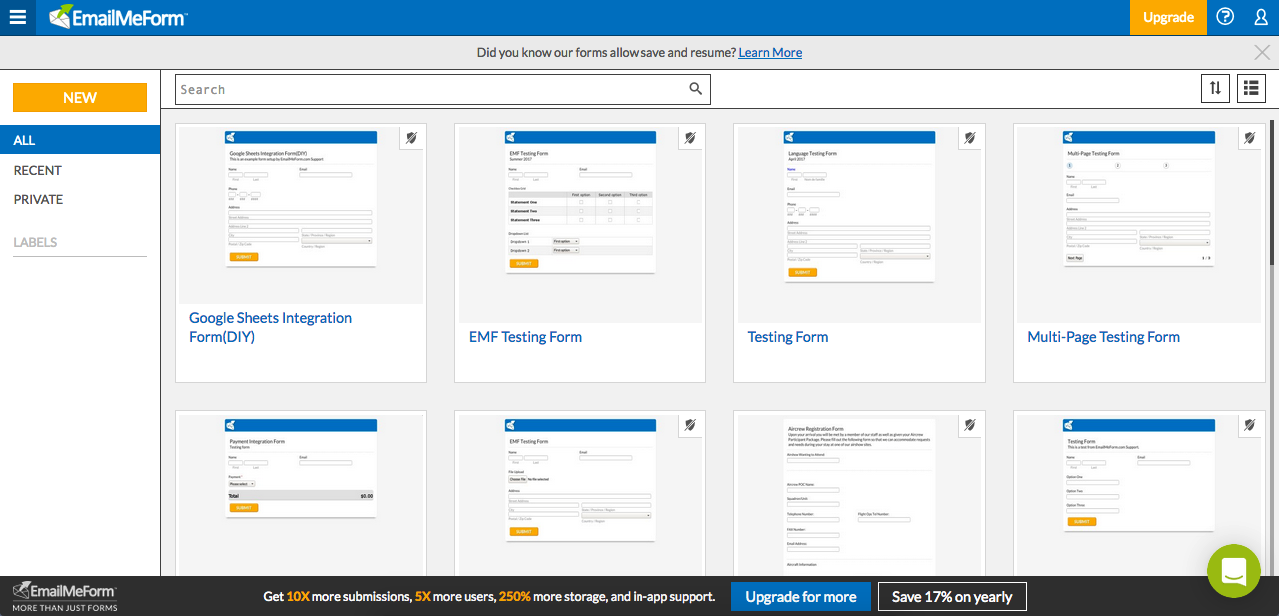Click the EMF Testing Form Summer 2017 thumbnail

(x=580, y=225)
